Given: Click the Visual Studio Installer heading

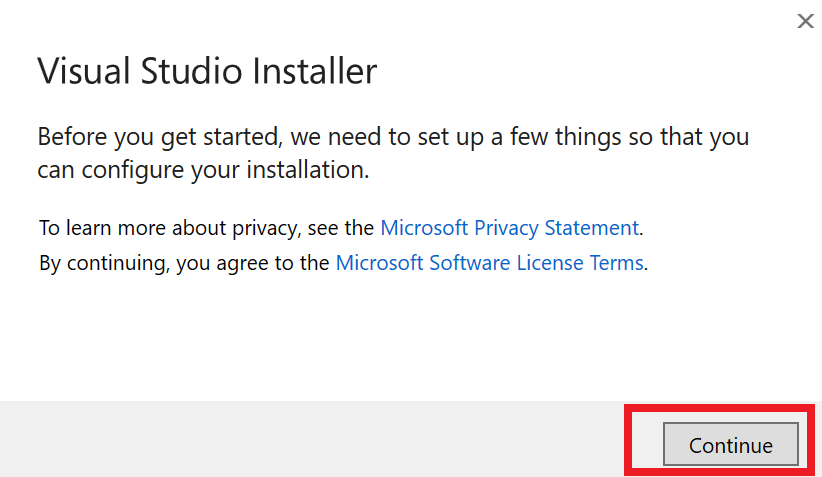Looking at the screenshot, I should coord(207,72).
